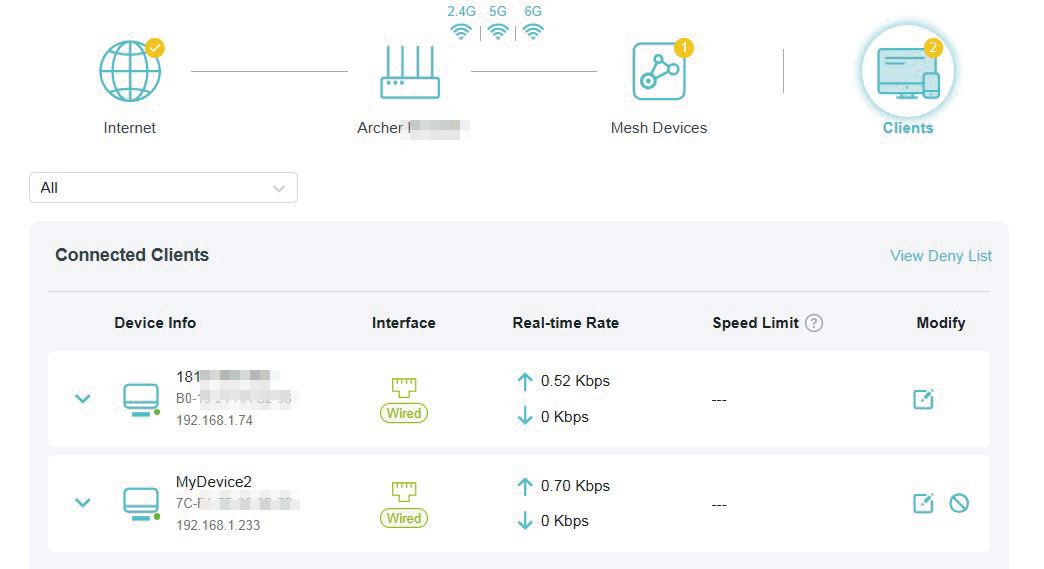This screenshot has height=569, width=1044.
Task: Expand the 192.168.1.74 device row
Action: click(x=83, y=399)
